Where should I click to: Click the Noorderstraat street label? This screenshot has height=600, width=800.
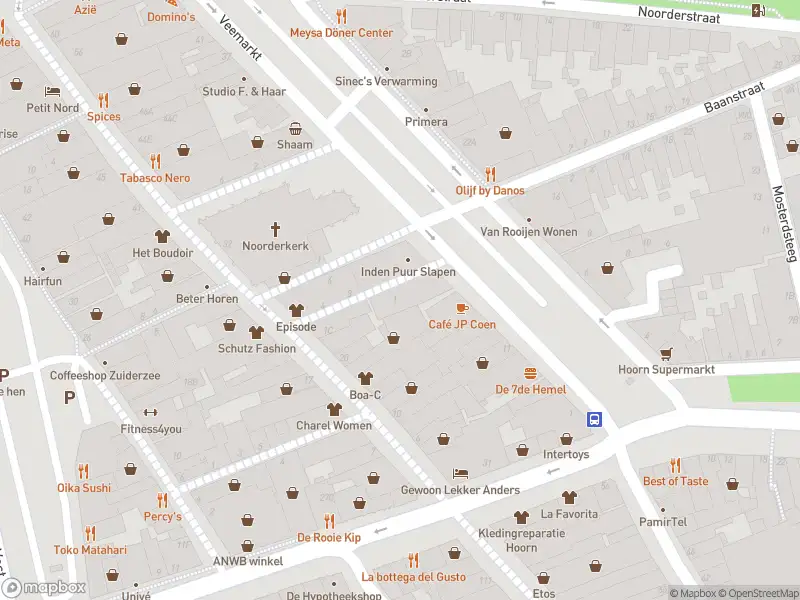pyautogui.click(x=679, y=15)
